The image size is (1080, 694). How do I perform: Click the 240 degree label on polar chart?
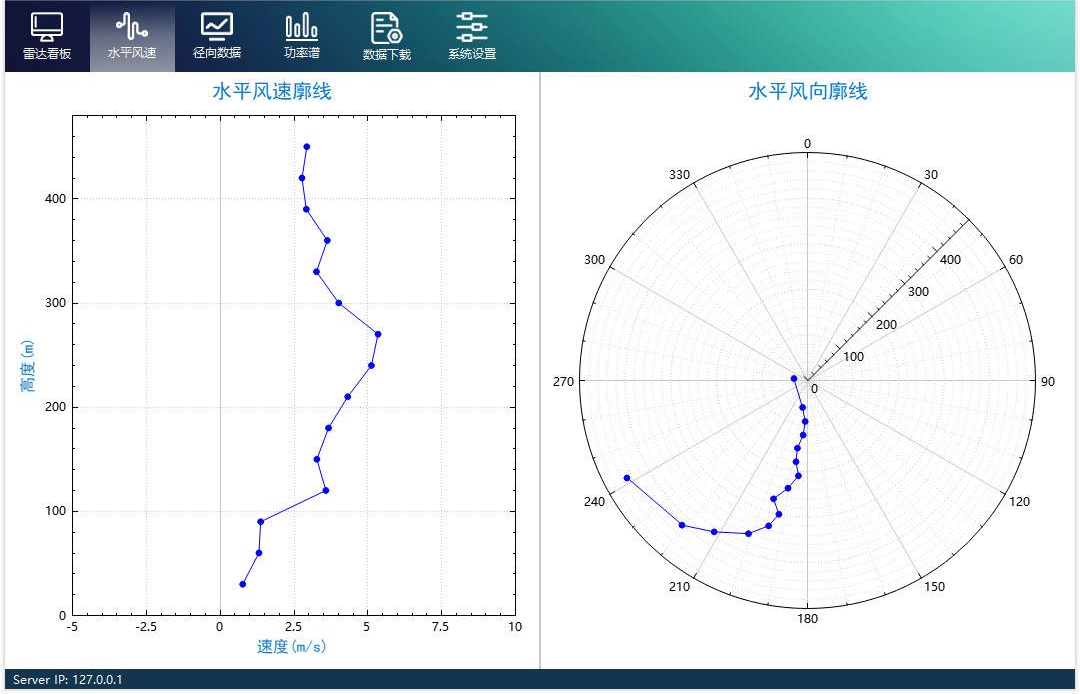tap(594, 502)
